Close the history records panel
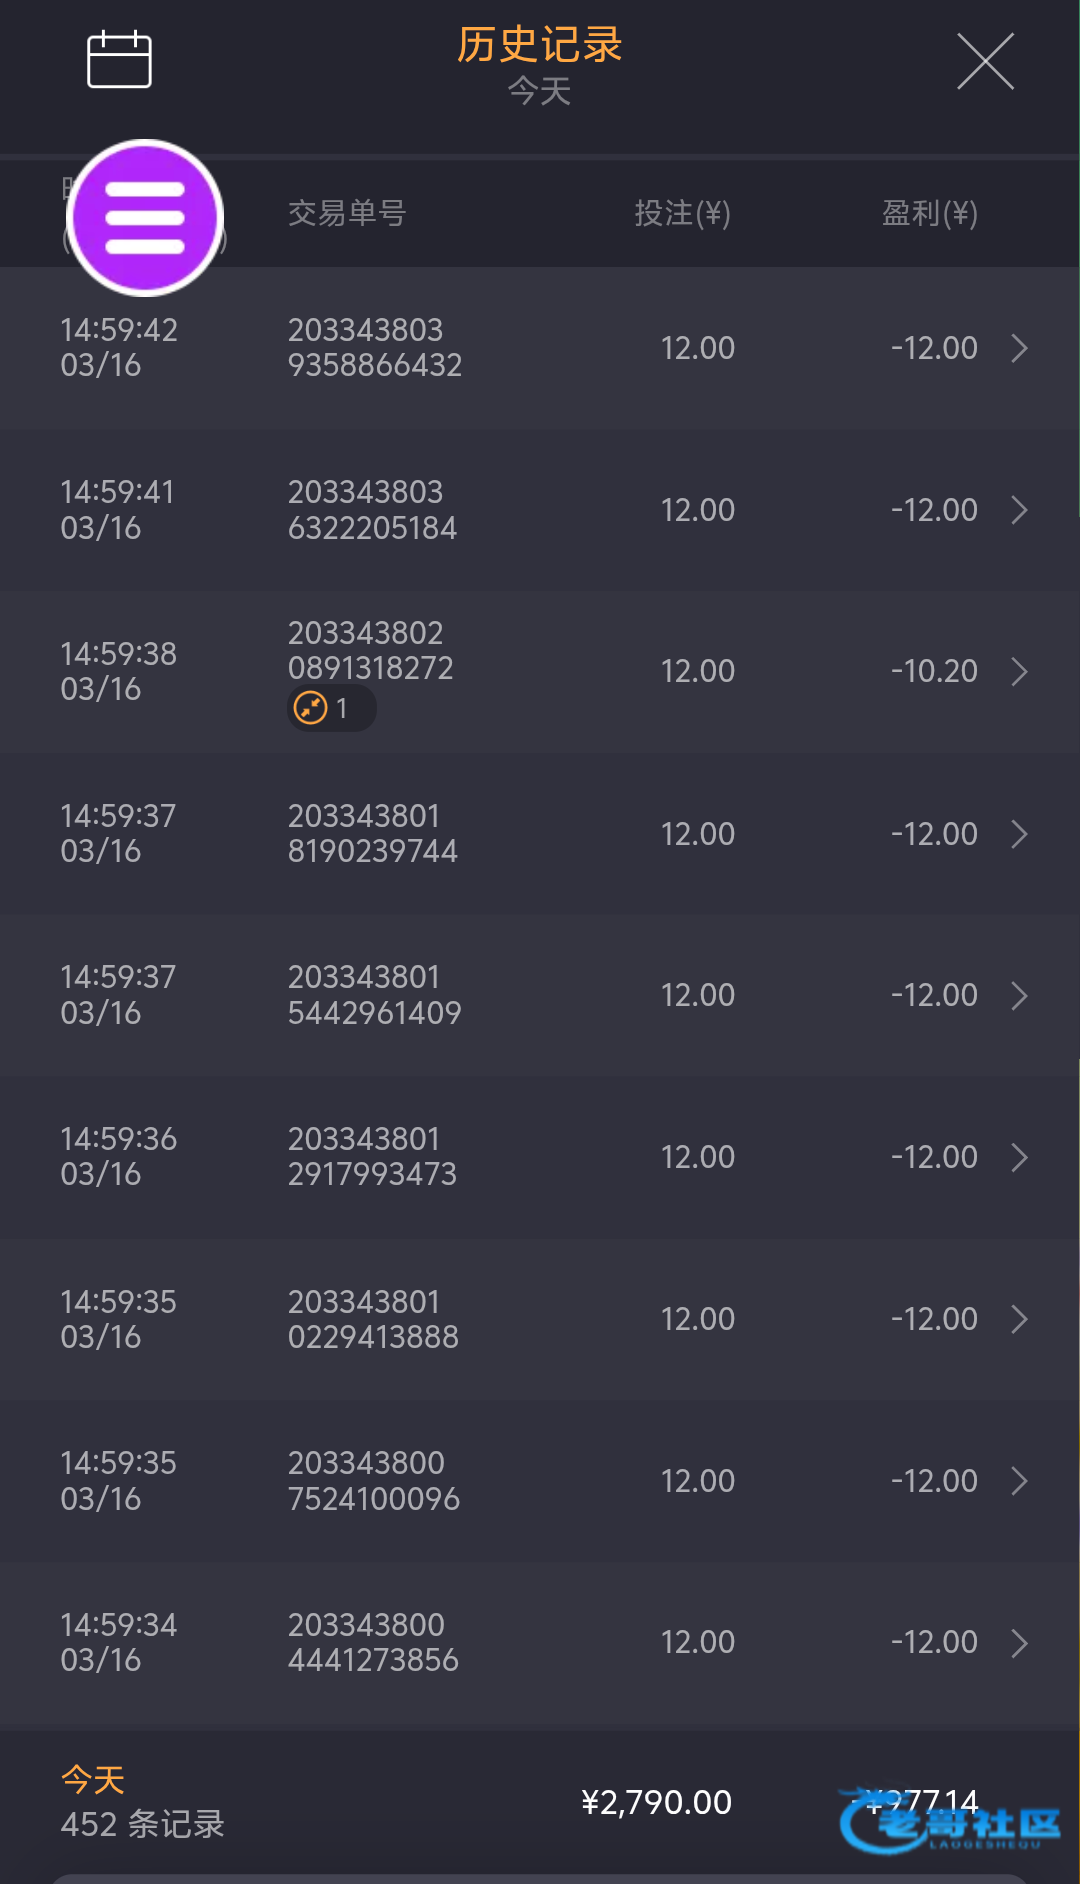Image resolution: width=1080 pixels, height=1884 pixels. tap(985, 61)
